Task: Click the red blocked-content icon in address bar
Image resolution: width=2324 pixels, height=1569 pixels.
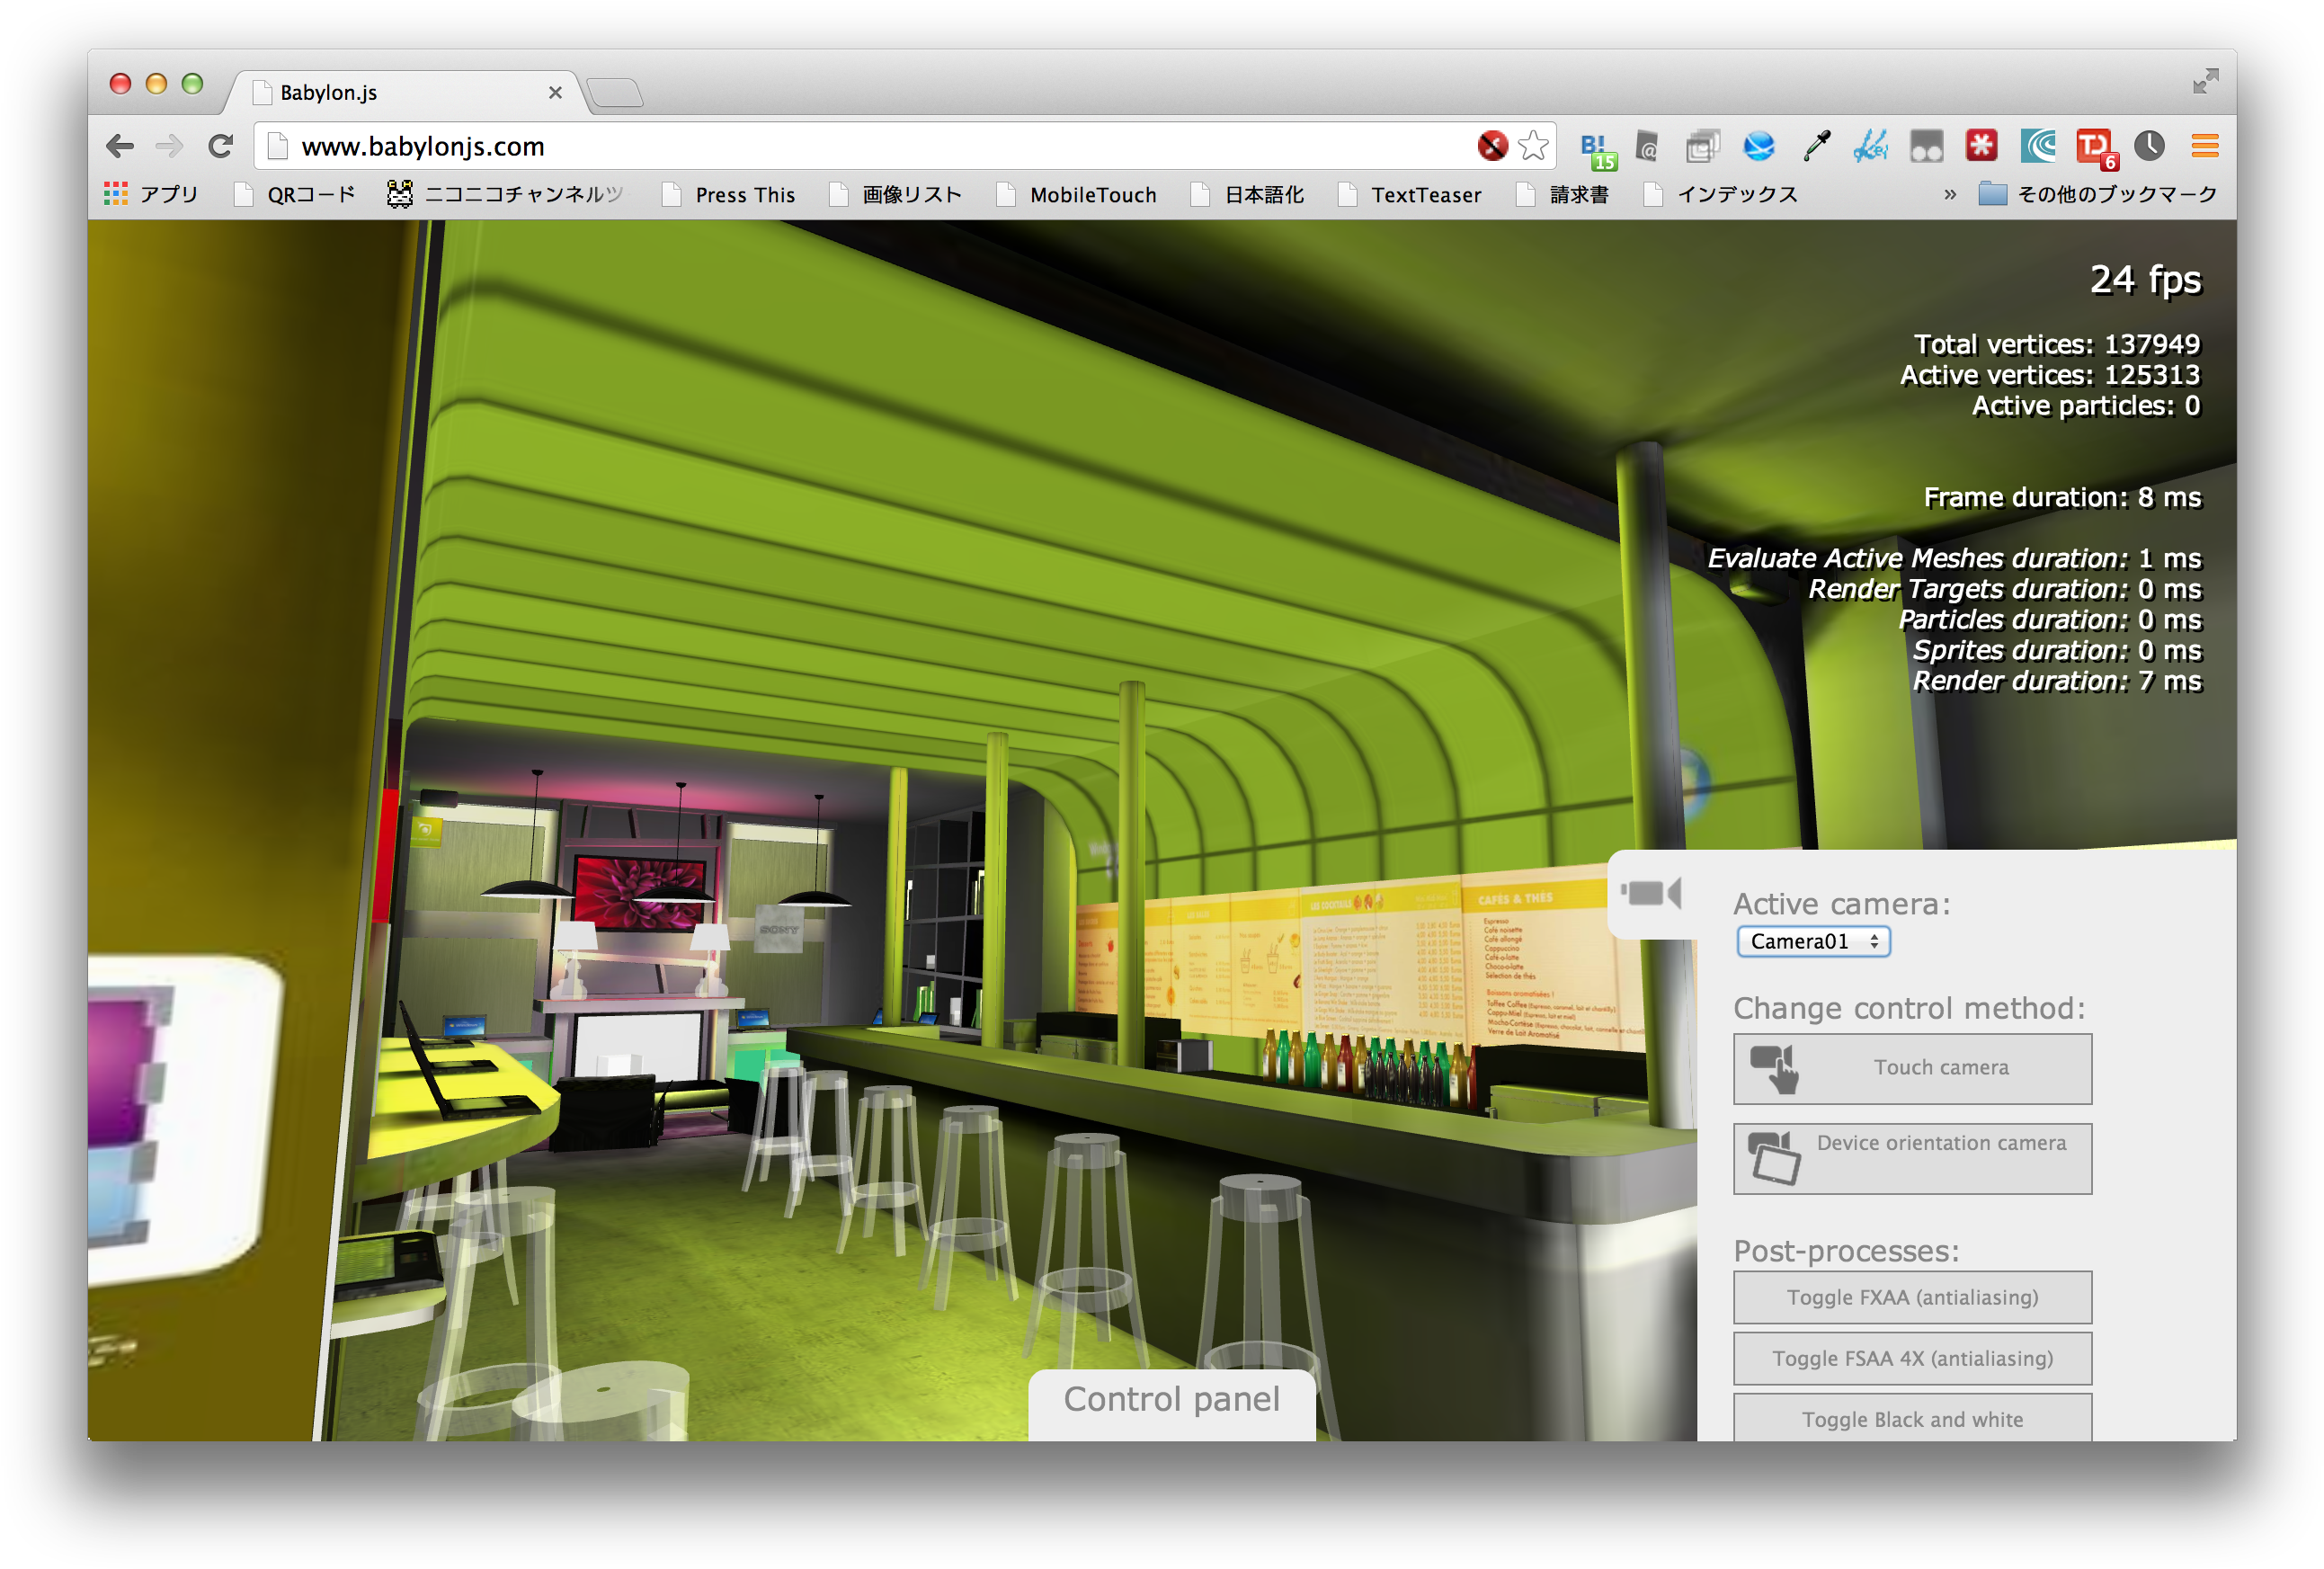Action: (1492, 146)
